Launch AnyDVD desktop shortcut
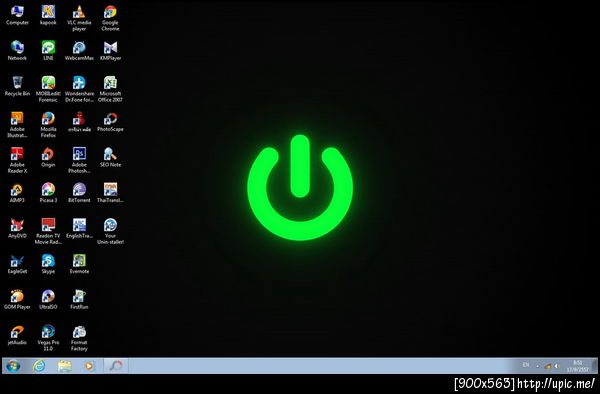 [x=17, y=229]
